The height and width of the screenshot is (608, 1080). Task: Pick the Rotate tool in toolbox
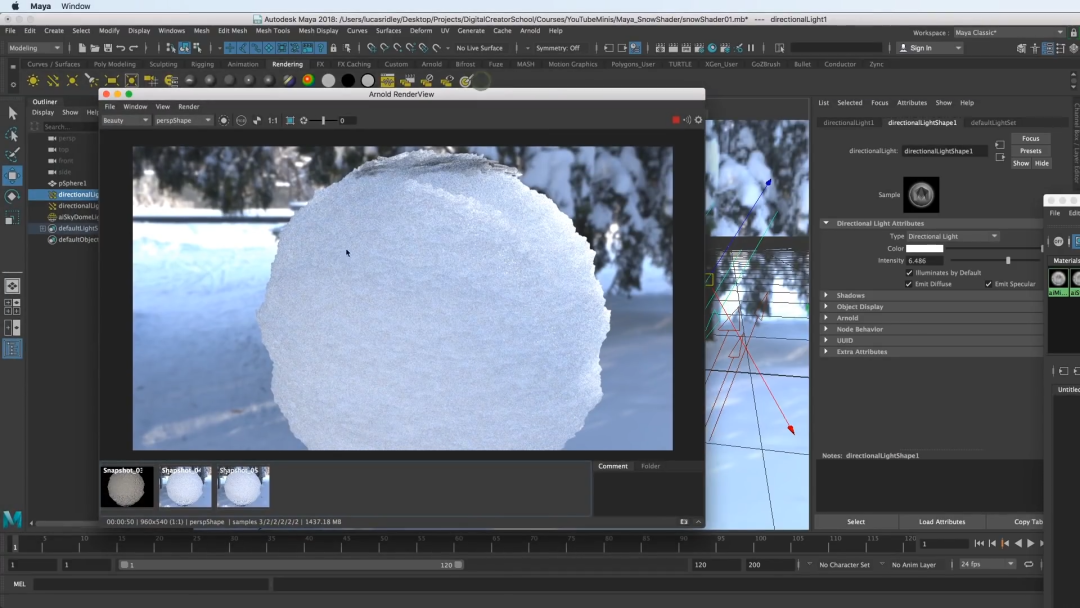12,197
